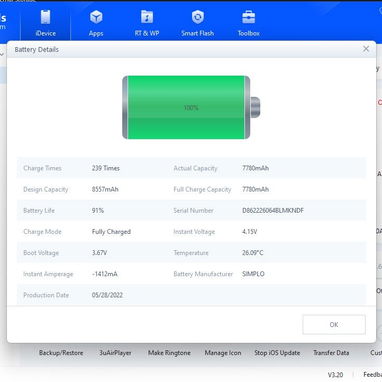The height and width of the screenshot is (382, 382).
Task: Select the Temperature label
Action: click(x=191, y=253)
